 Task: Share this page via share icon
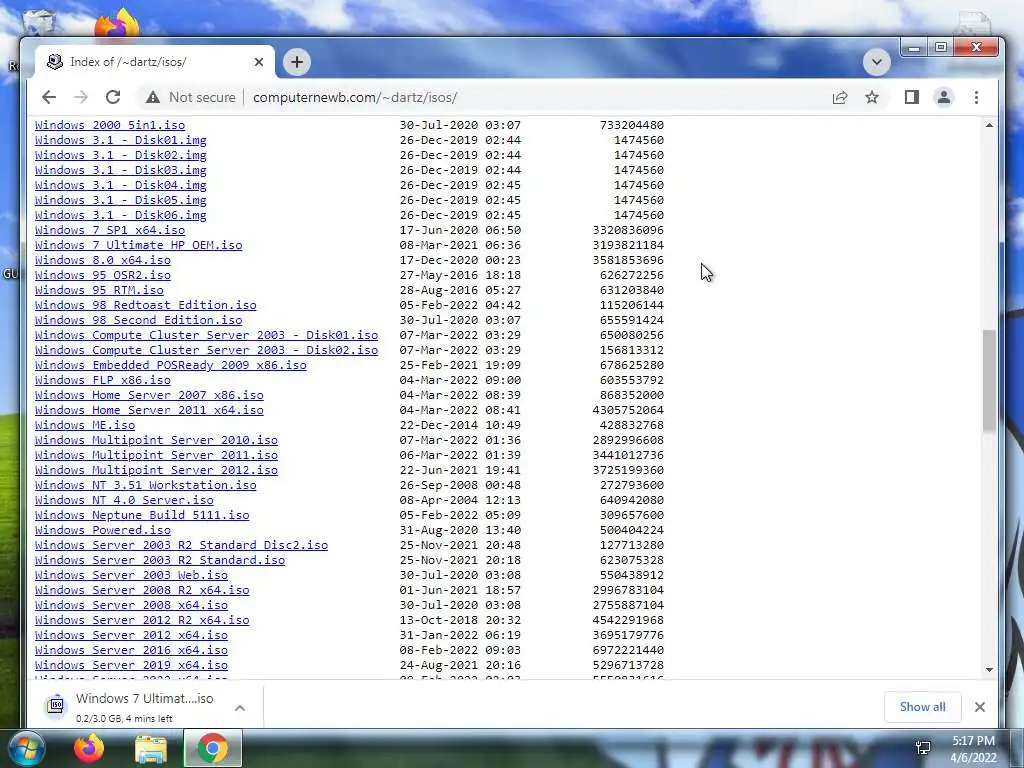840,97
